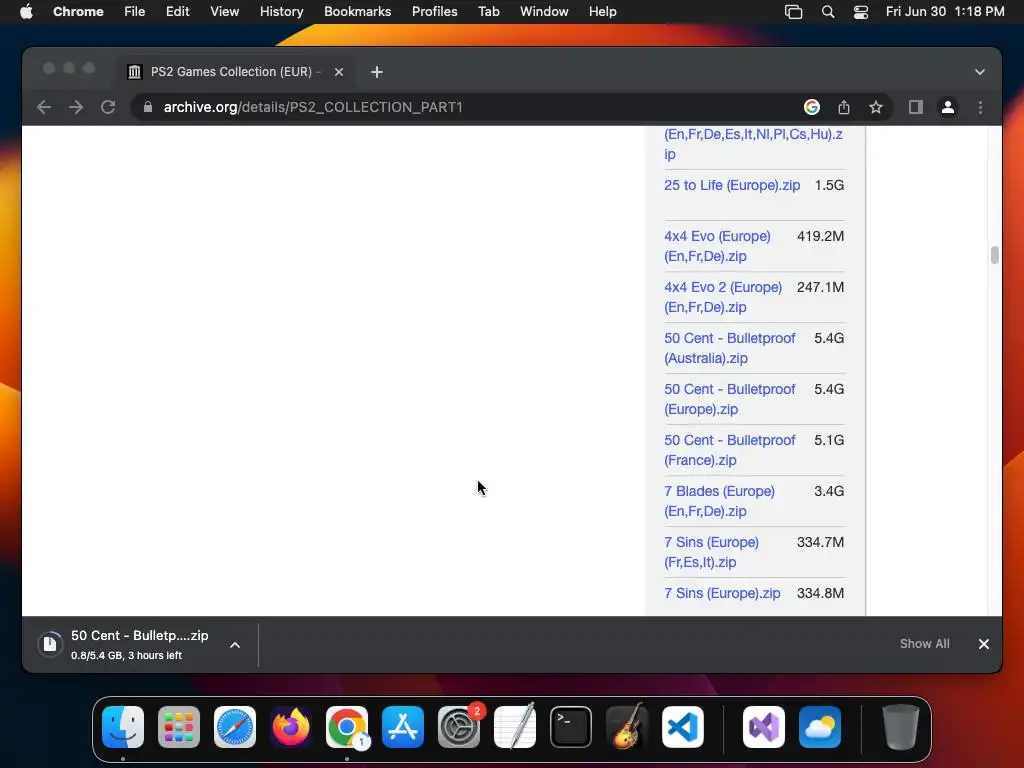Reload the archive.org page
The width and height of the screenshot is (1024, 768).
[x=108, y=107]
